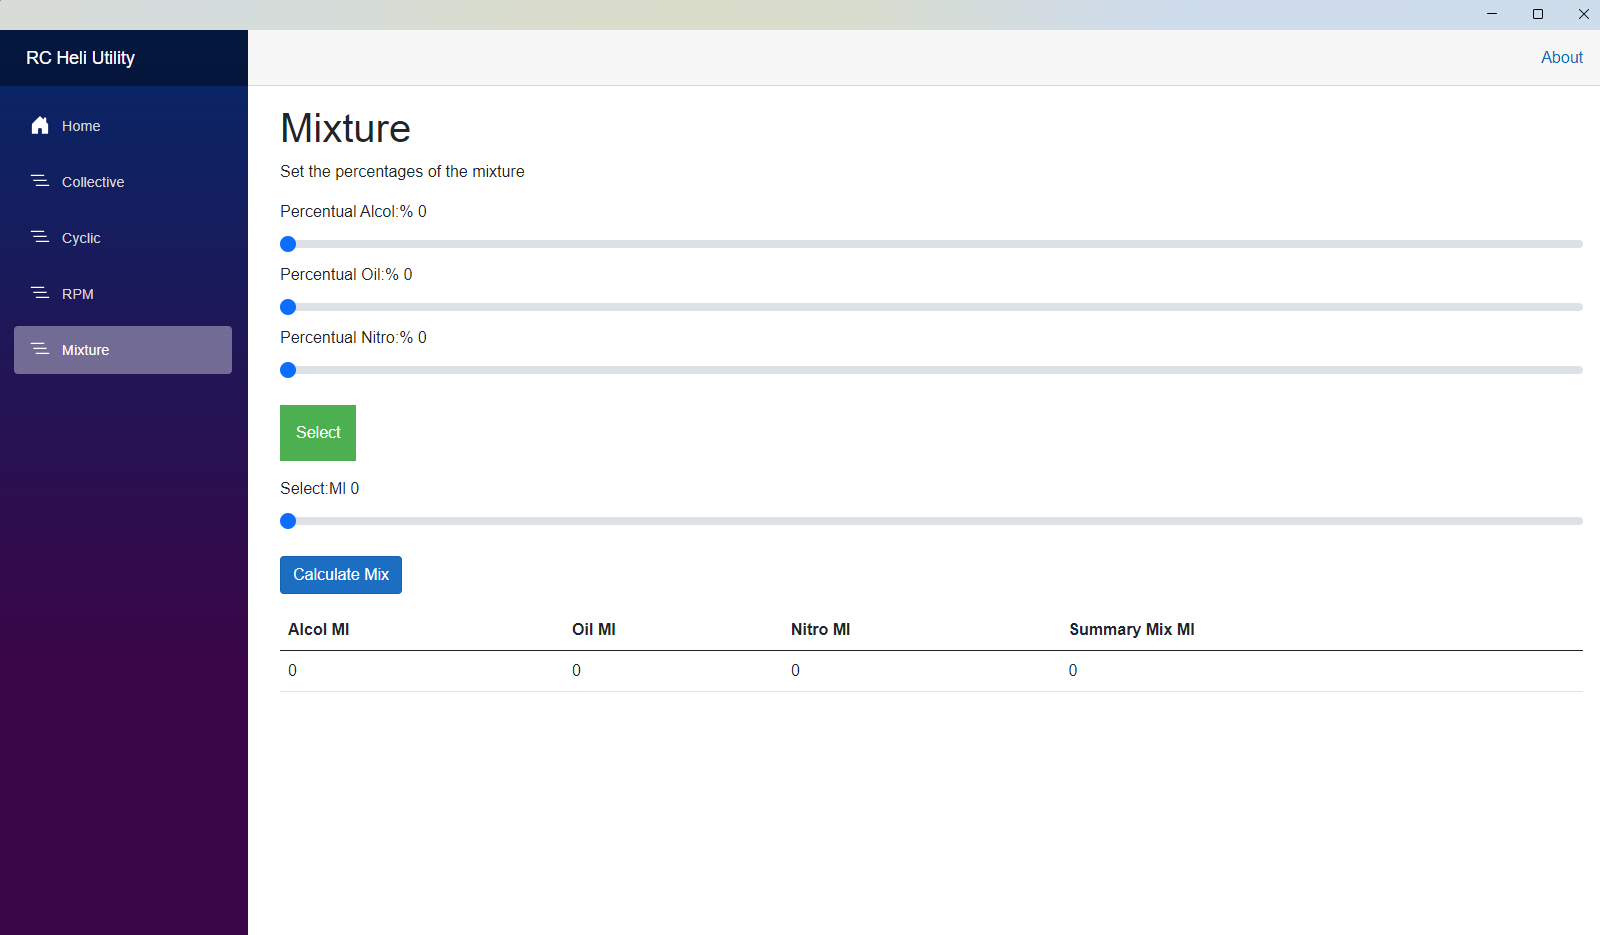Click the RC Heli Utility title

pos(80,58)
